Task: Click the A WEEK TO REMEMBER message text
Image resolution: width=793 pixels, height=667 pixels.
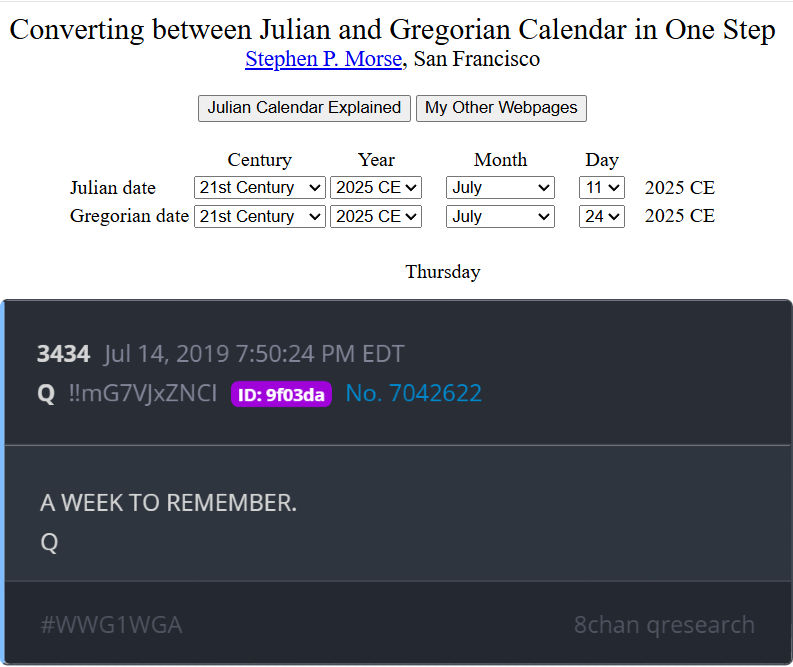Action: [168, 502]
